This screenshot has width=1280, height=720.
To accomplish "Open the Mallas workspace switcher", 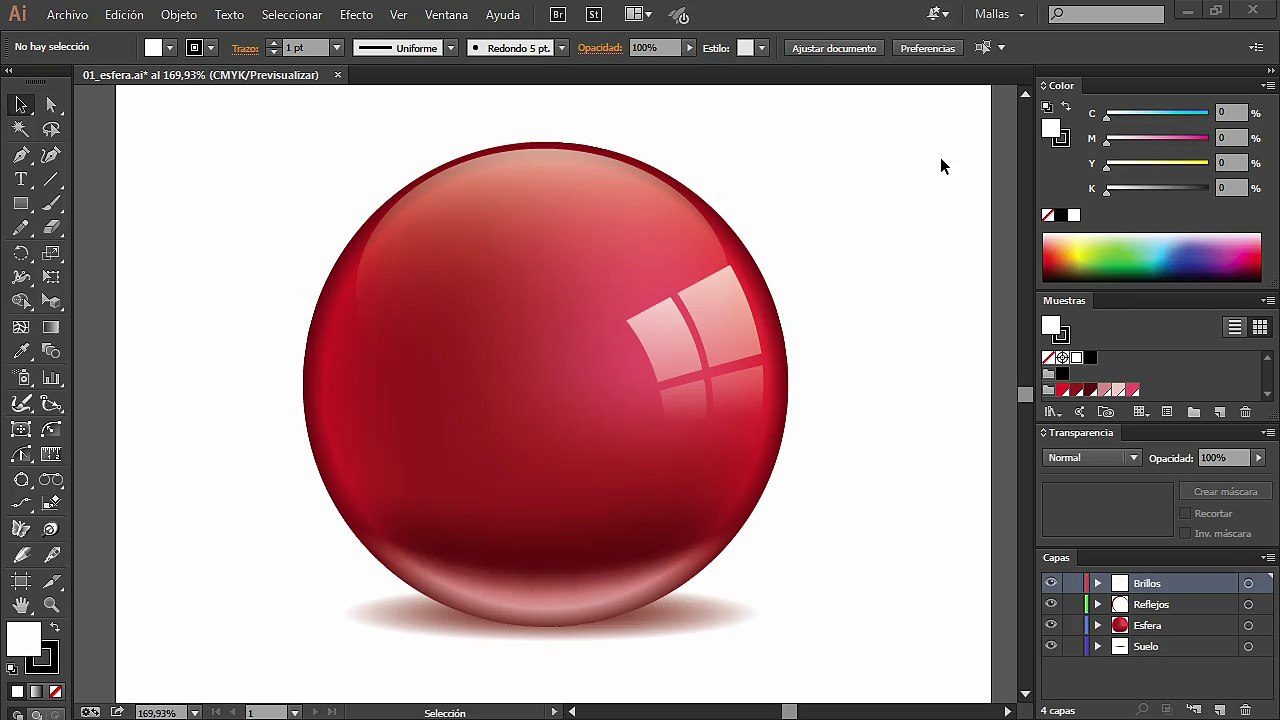I will point(1000,14).
